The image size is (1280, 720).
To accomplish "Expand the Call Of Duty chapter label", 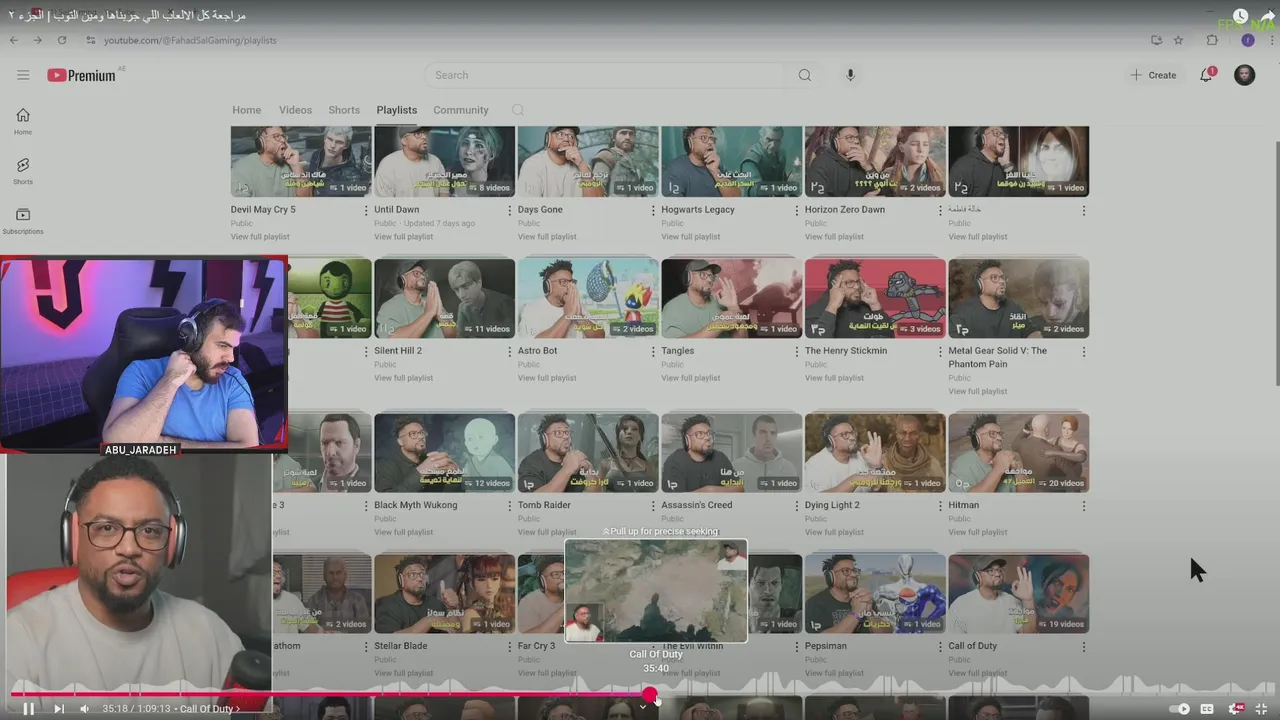I will 209,708.
